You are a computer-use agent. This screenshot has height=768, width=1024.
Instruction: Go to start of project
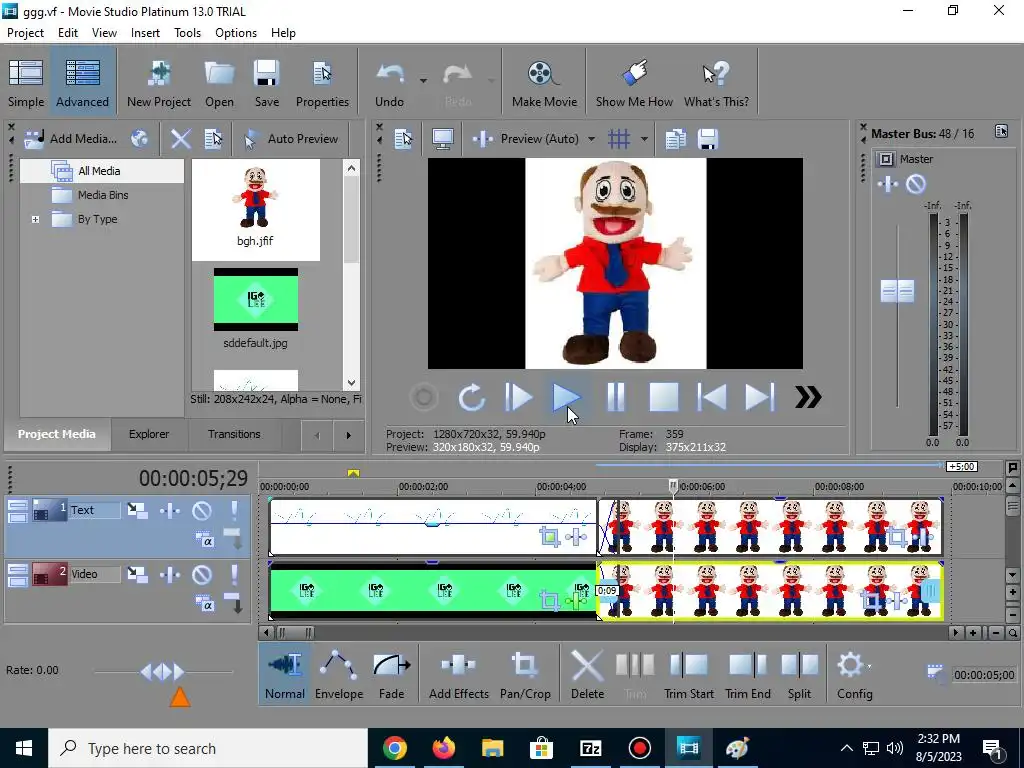point(712,397)
